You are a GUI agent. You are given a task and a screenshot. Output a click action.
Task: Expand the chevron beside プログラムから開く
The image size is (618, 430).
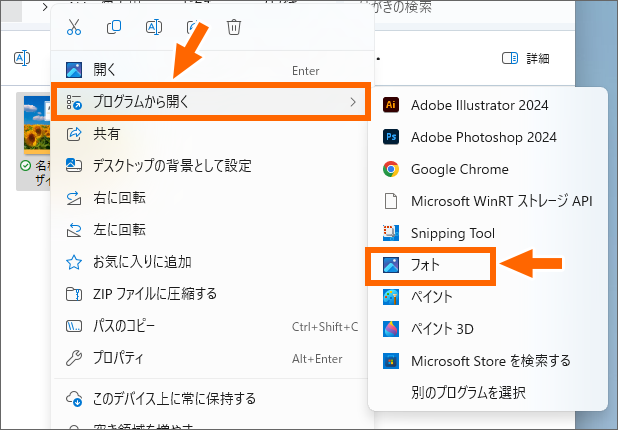(x=353, y=102)
